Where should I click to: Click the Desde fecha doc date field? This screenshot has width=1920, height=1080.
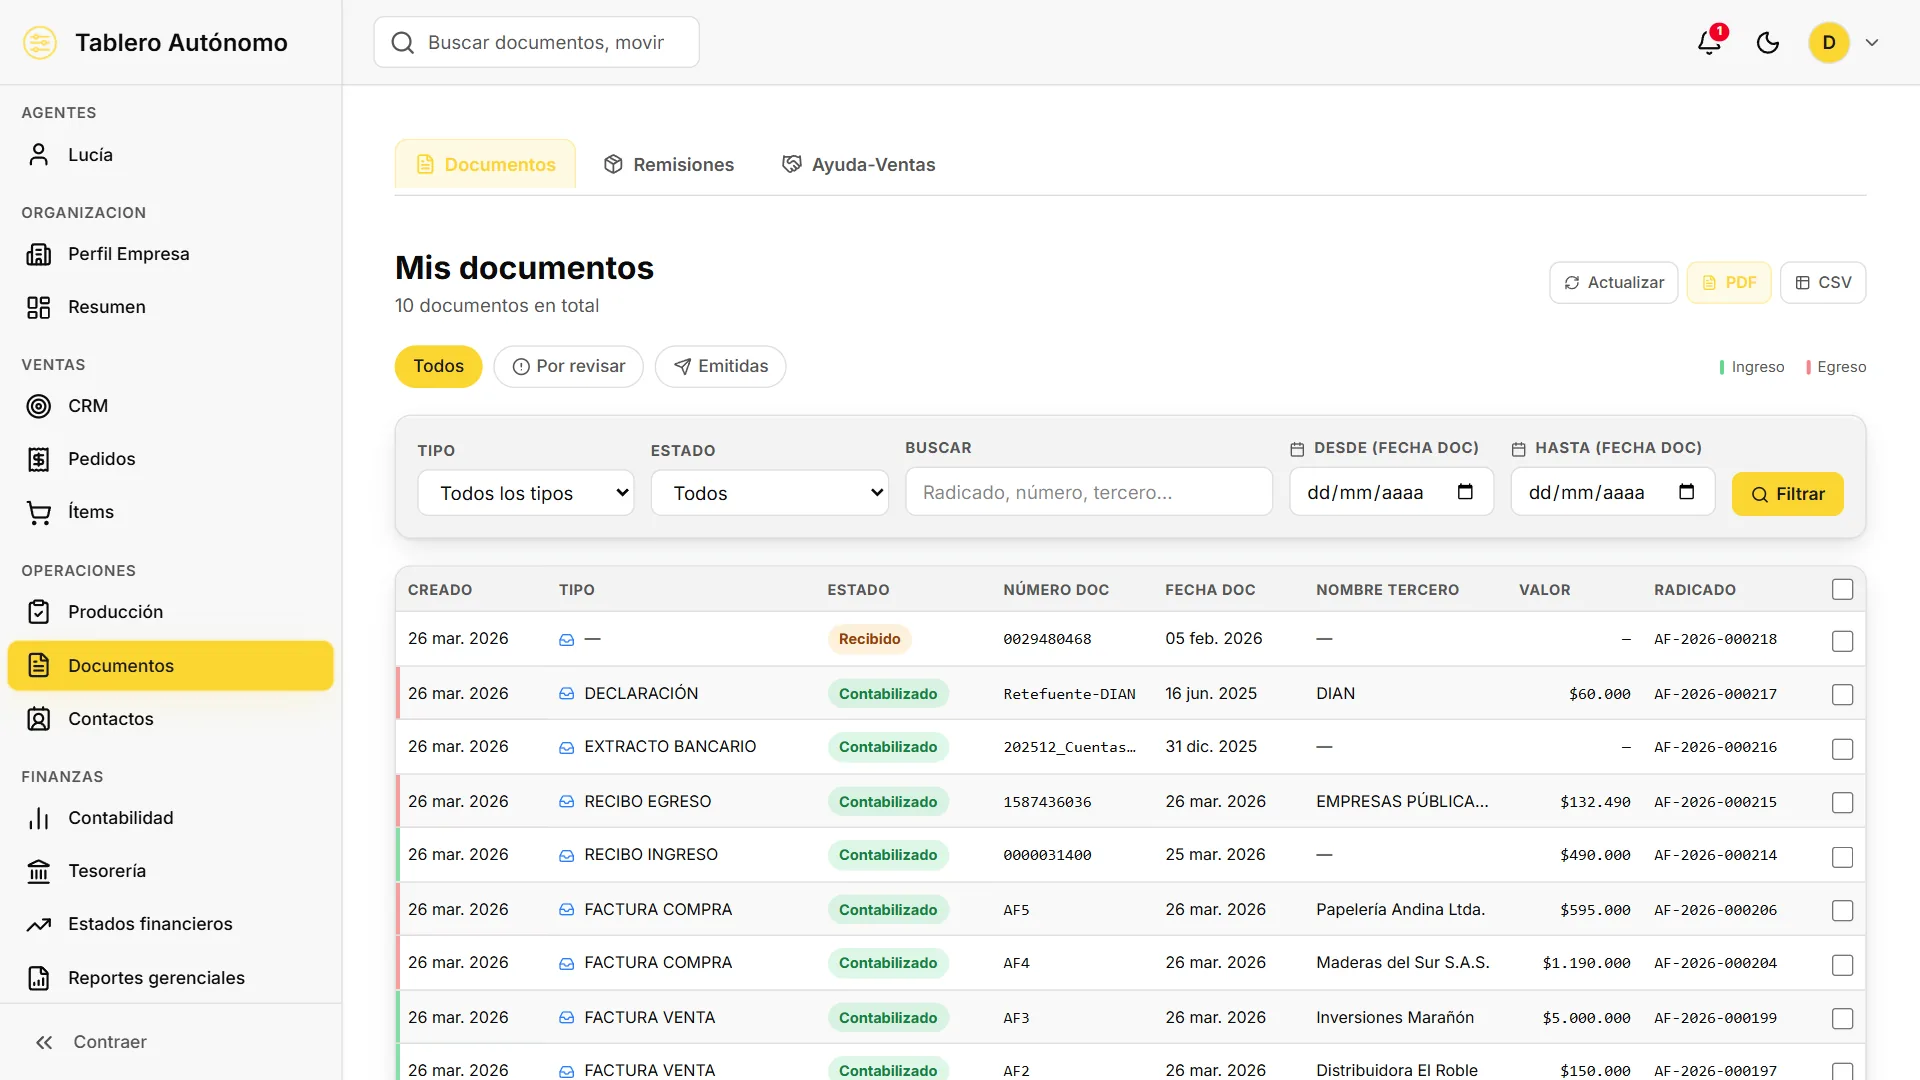pos(1392,492)
